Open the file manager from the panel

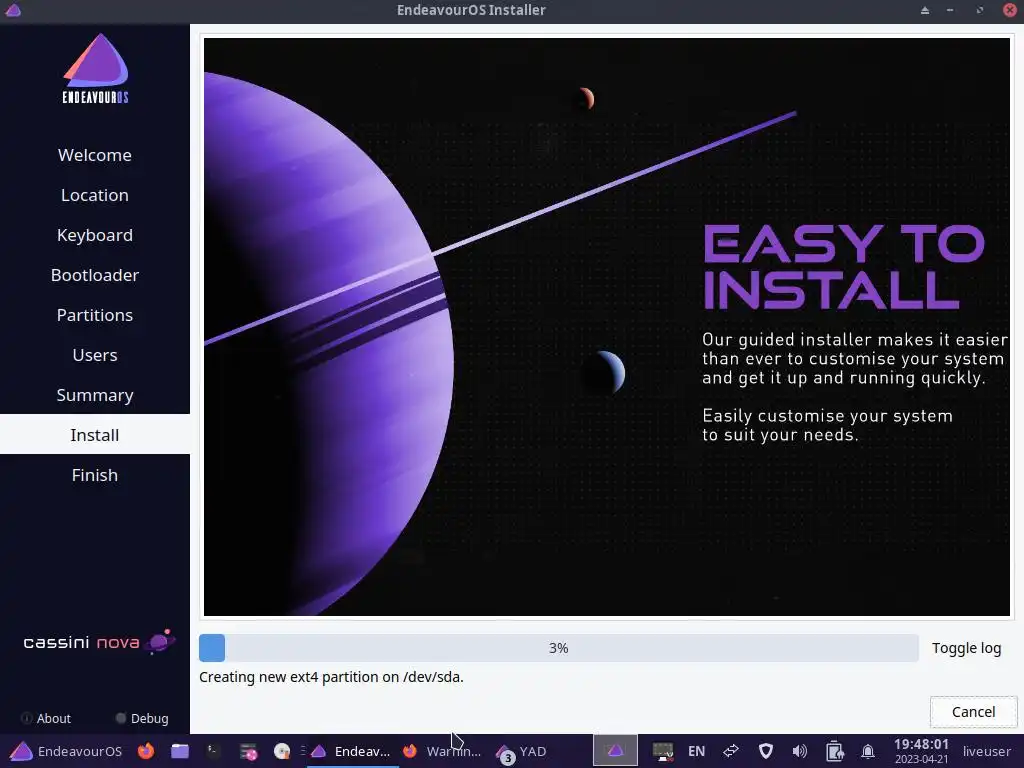[x=180, y=751]
